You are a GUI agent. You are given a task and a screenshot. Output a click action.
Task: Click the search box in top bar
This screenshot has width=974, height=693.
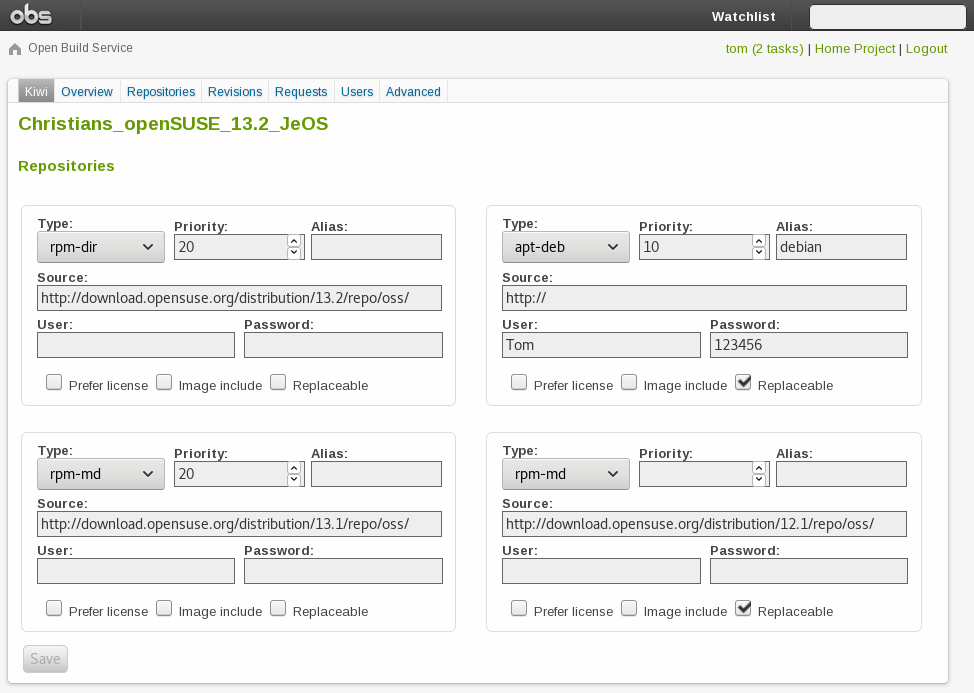click(887, 17)
